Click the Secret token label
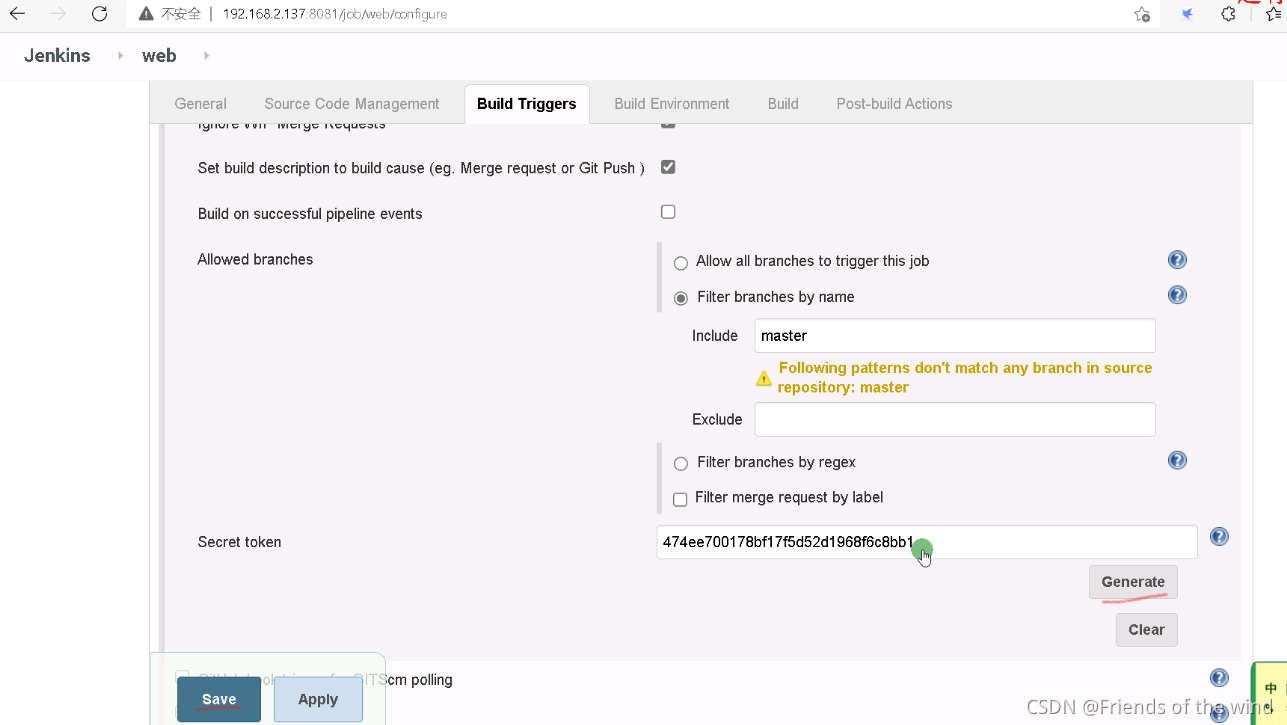Screen dimensions: 1287x725 (239, 542)
